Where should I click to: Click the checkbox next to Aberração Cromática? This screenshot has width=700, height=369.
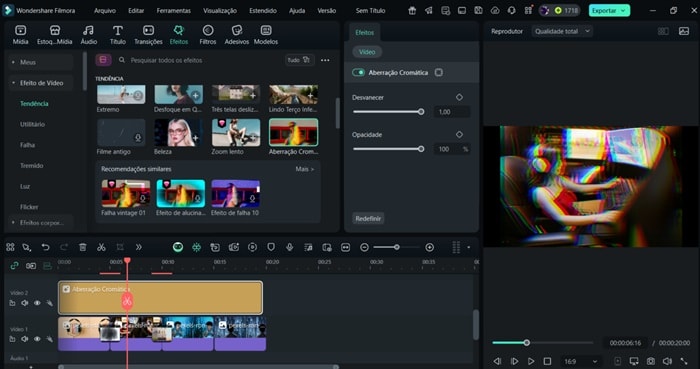pos(439,72)
